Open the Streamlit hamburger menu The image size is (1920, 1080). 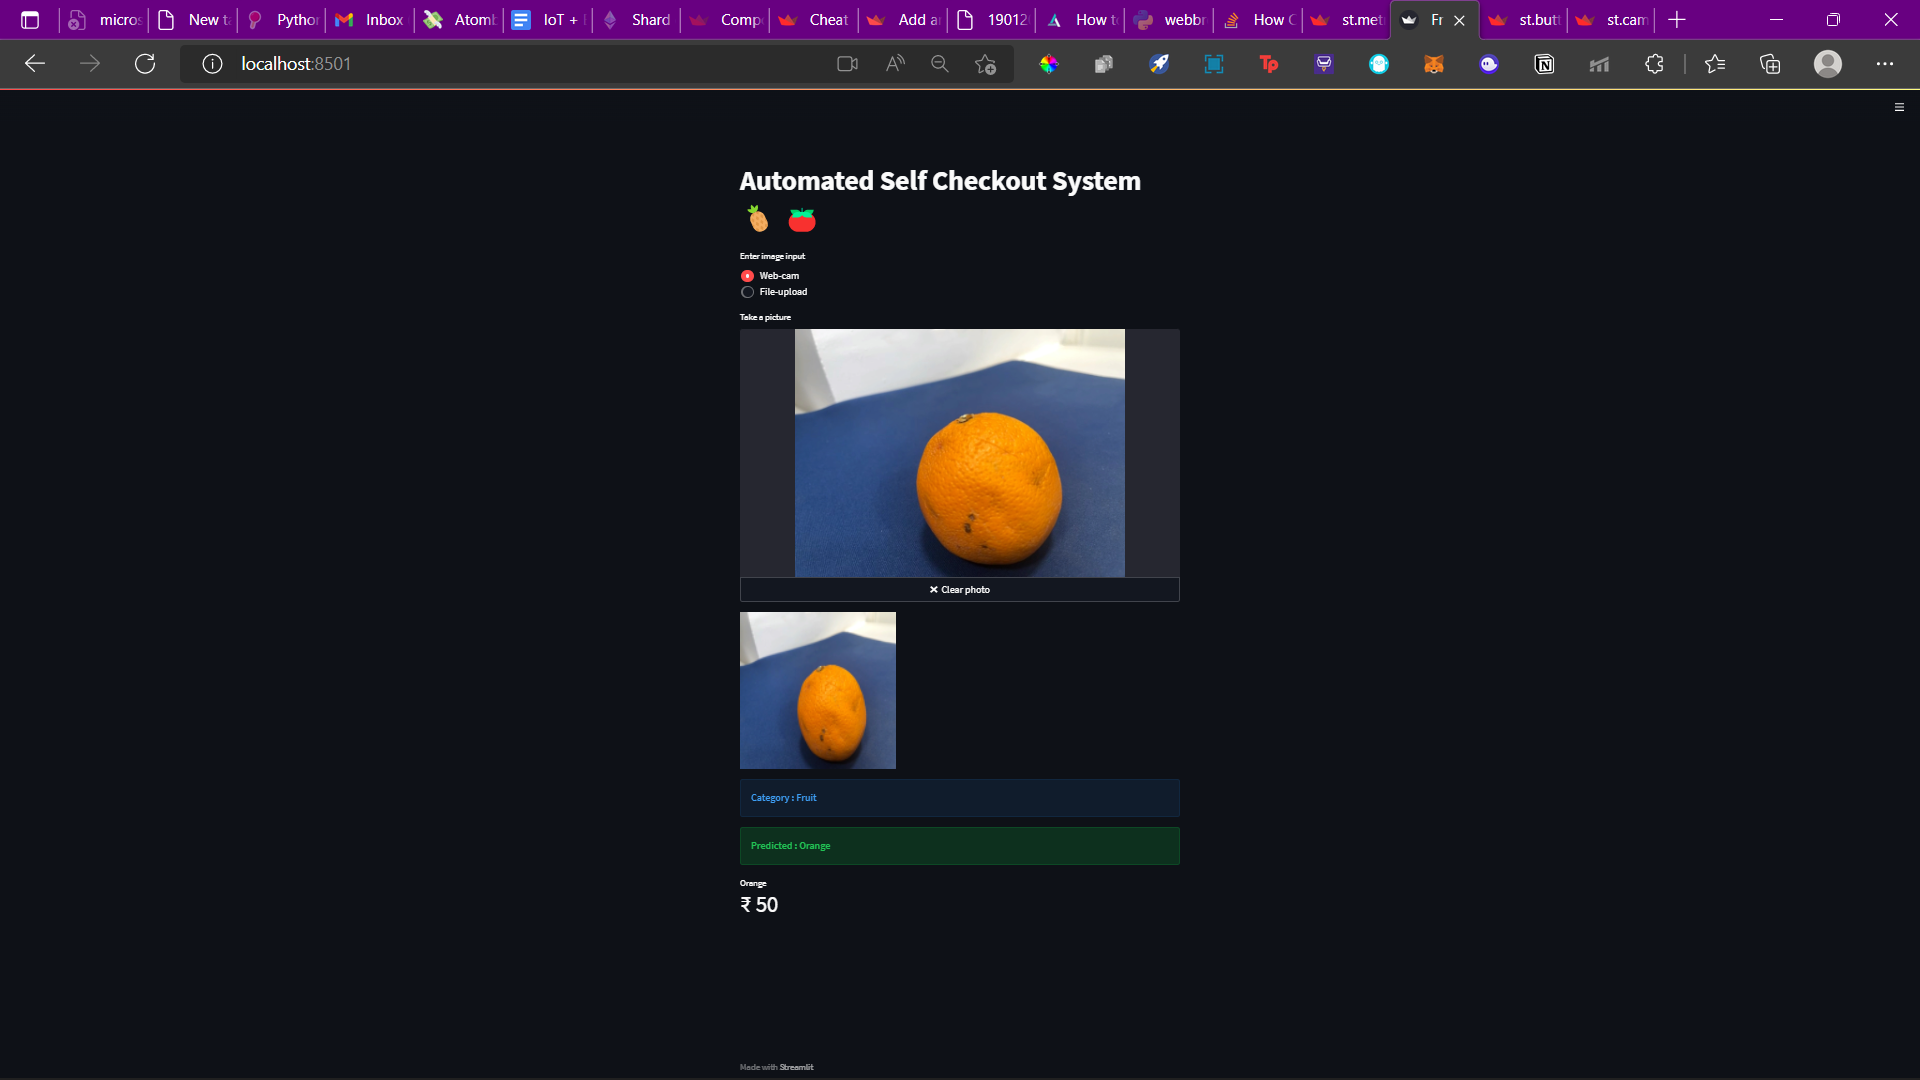coord(1898,107)
